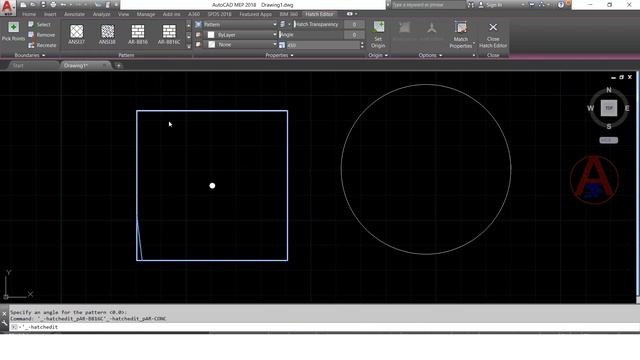Close the Hatch Editor
This screenshot has width=640, height=360.
pyautogui.click(x=493, y=35)
